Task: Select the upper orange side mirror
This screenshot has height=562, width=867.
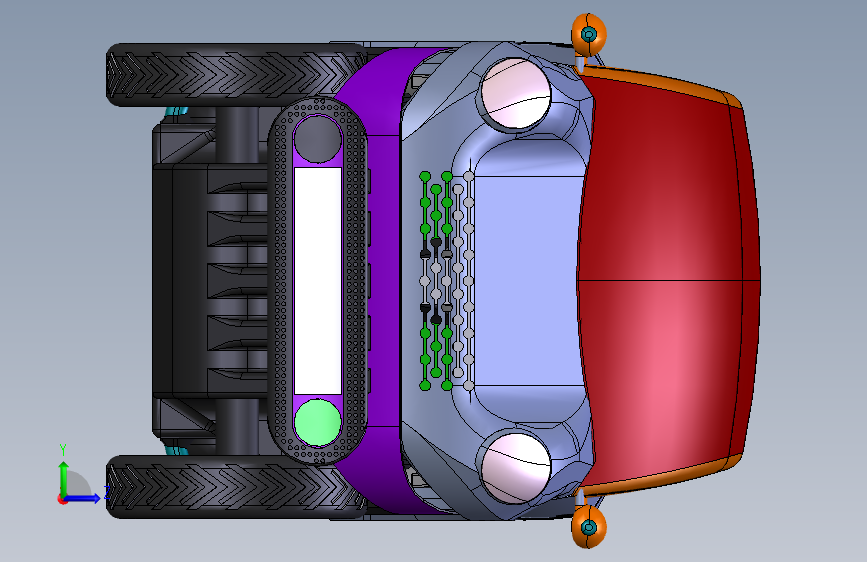Action: coord(588,34)
